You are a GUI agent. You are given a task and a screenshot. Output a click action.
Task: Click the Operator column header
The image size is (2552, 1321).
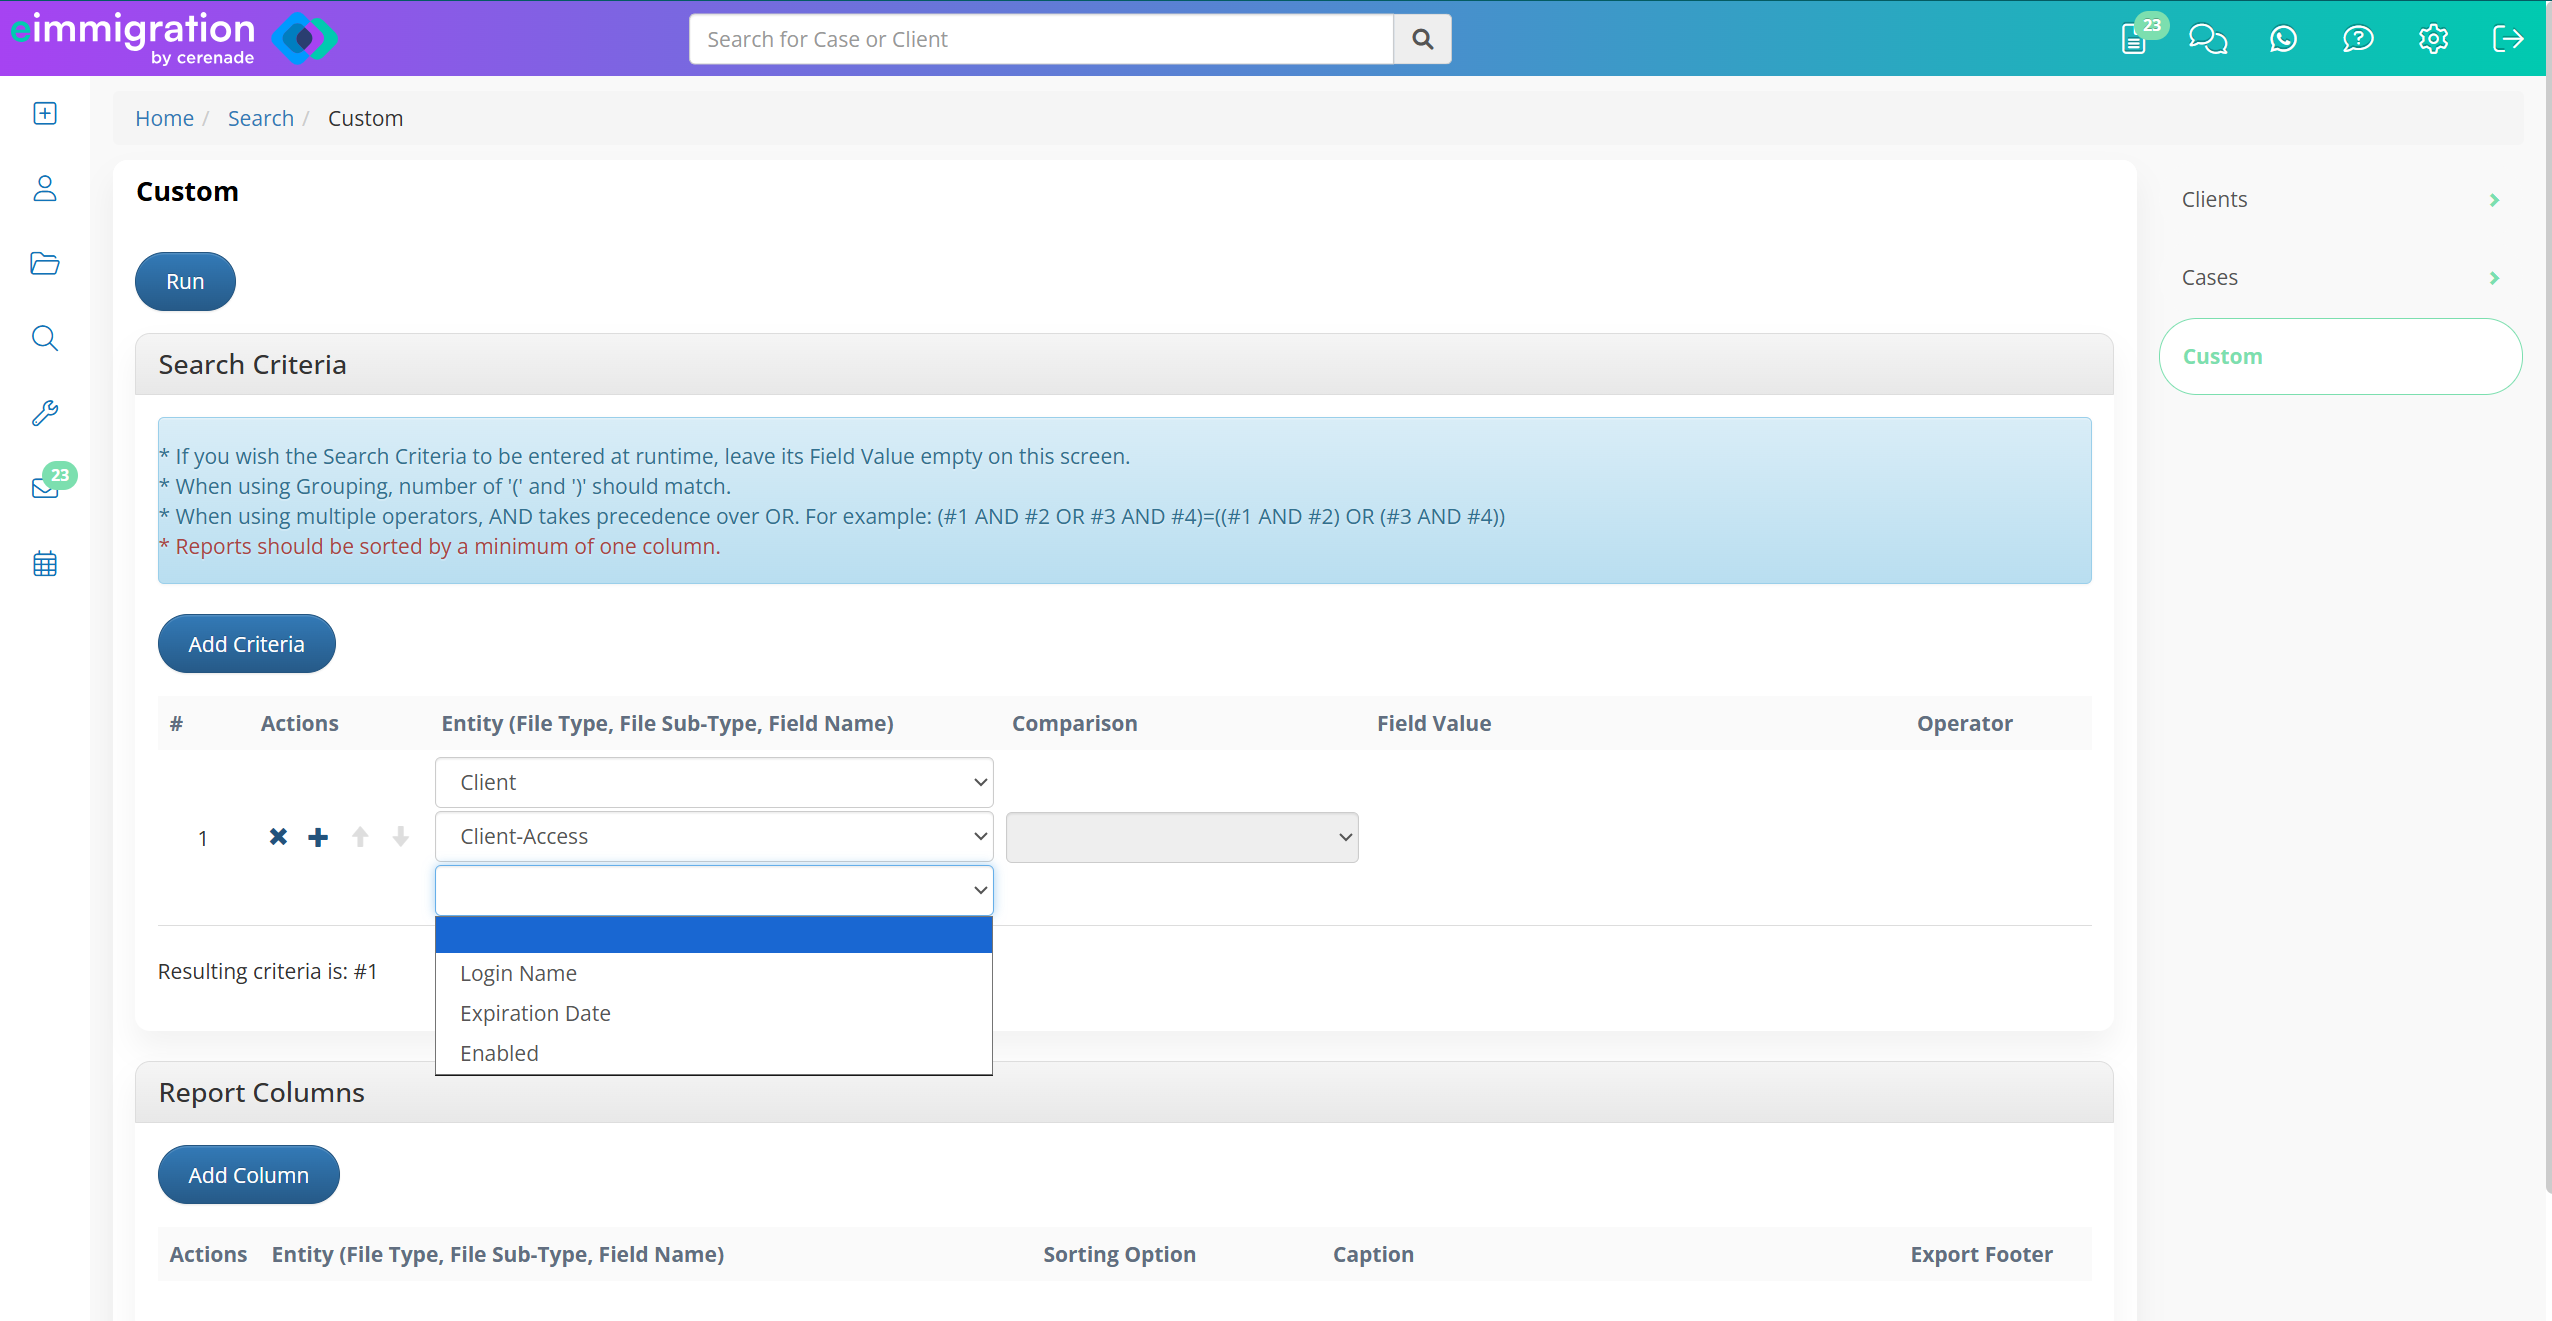point(1964,723)
